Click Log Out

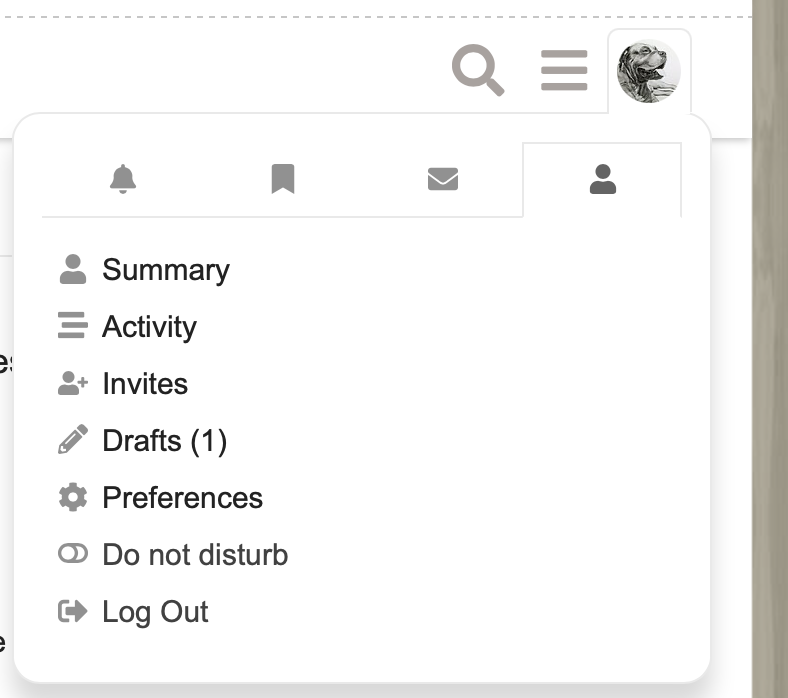(x=155, y=612)
